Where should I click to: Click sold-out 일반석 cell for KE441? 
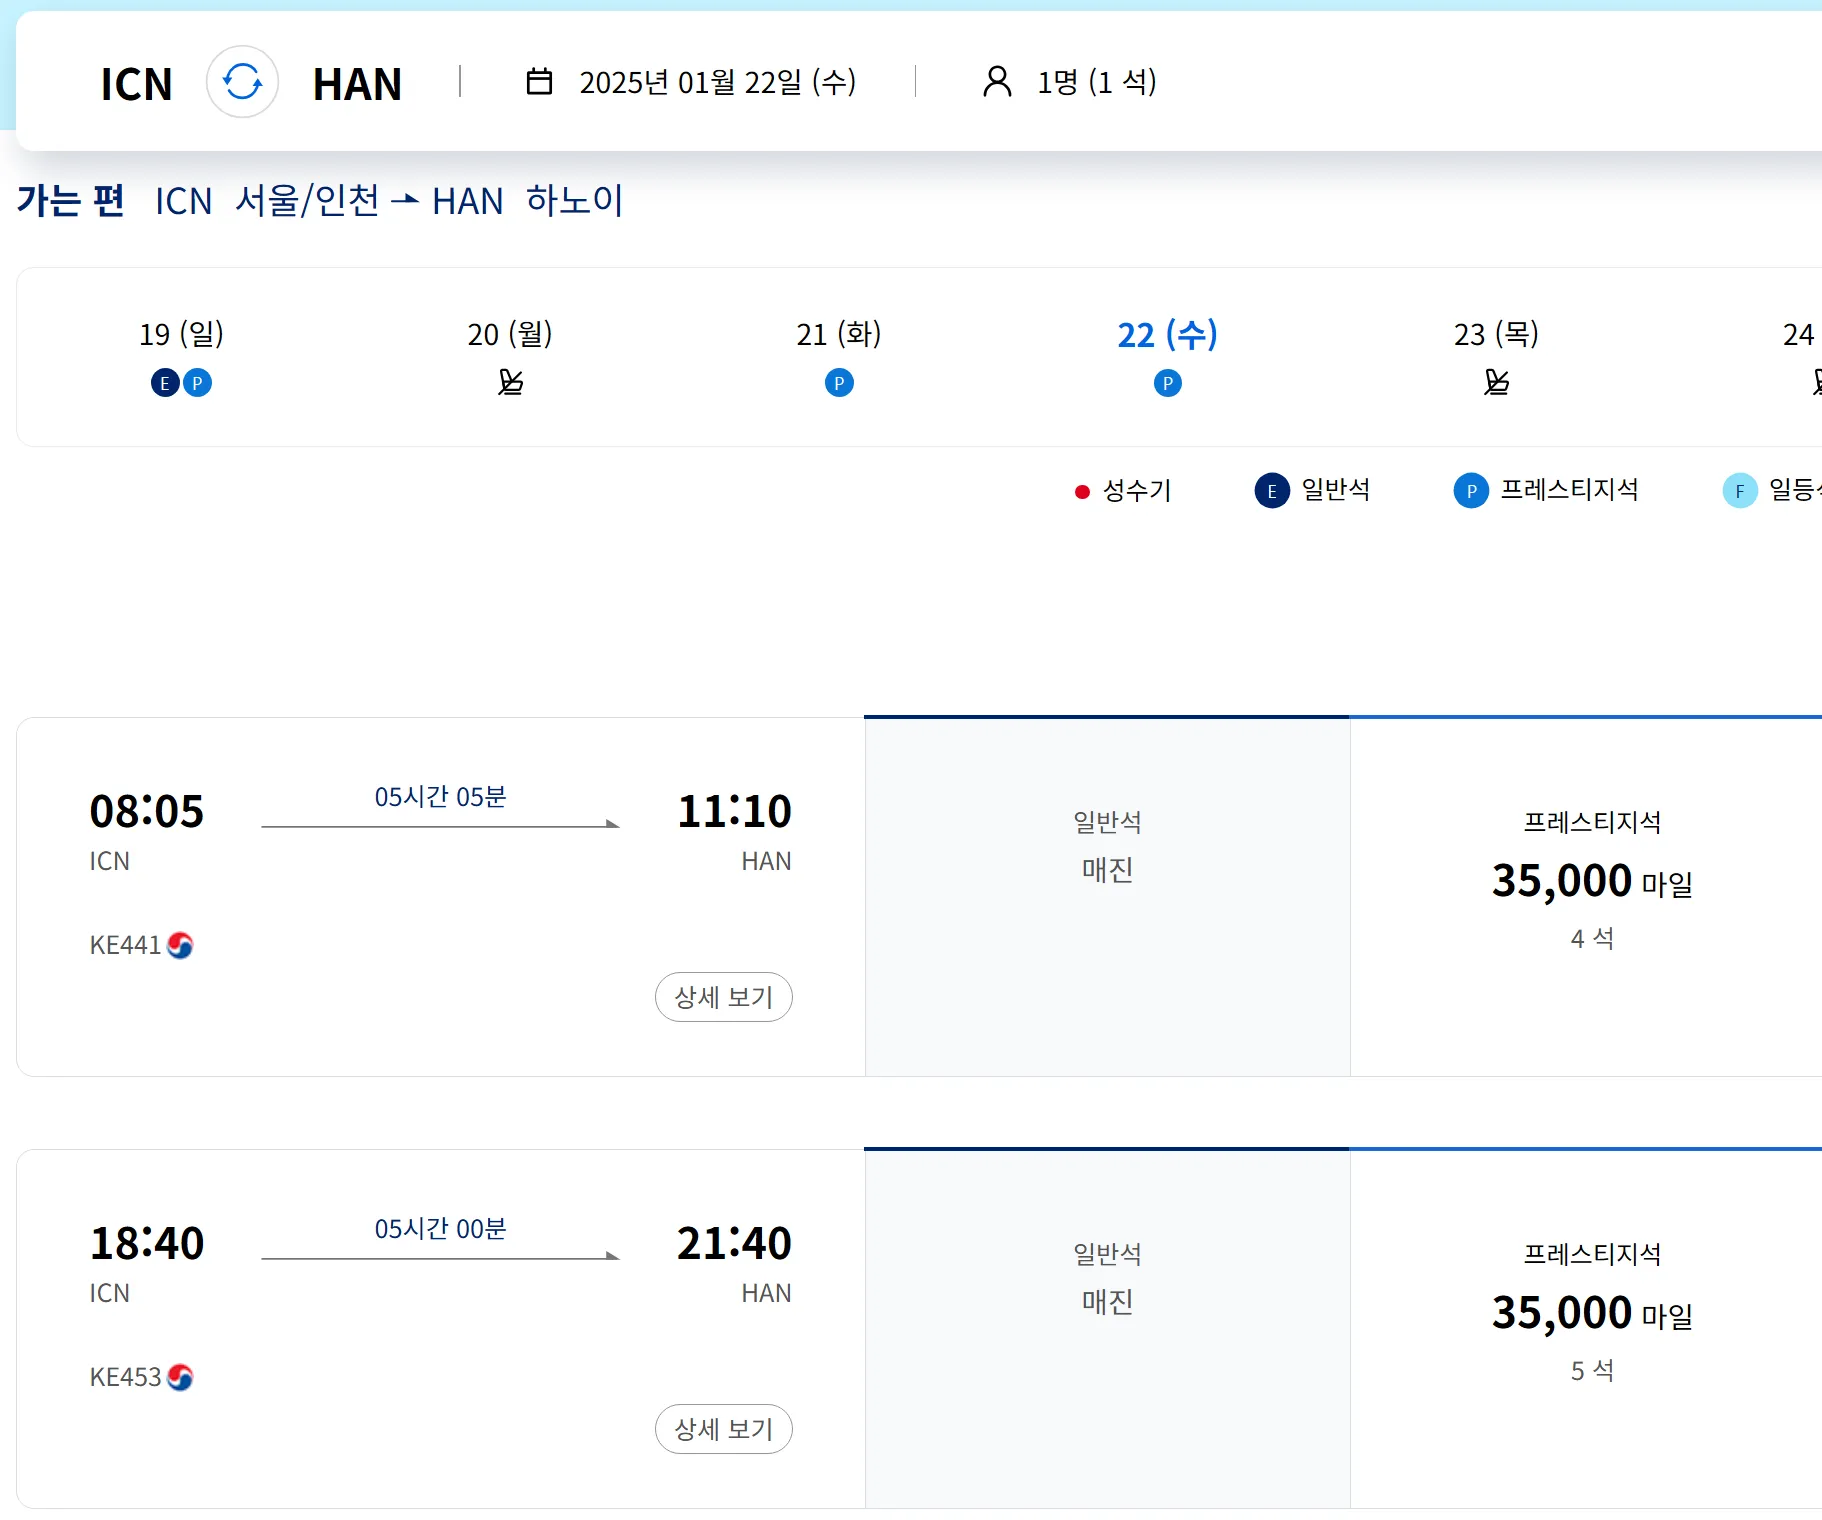pyautogui.click(x=1107, y=896)
